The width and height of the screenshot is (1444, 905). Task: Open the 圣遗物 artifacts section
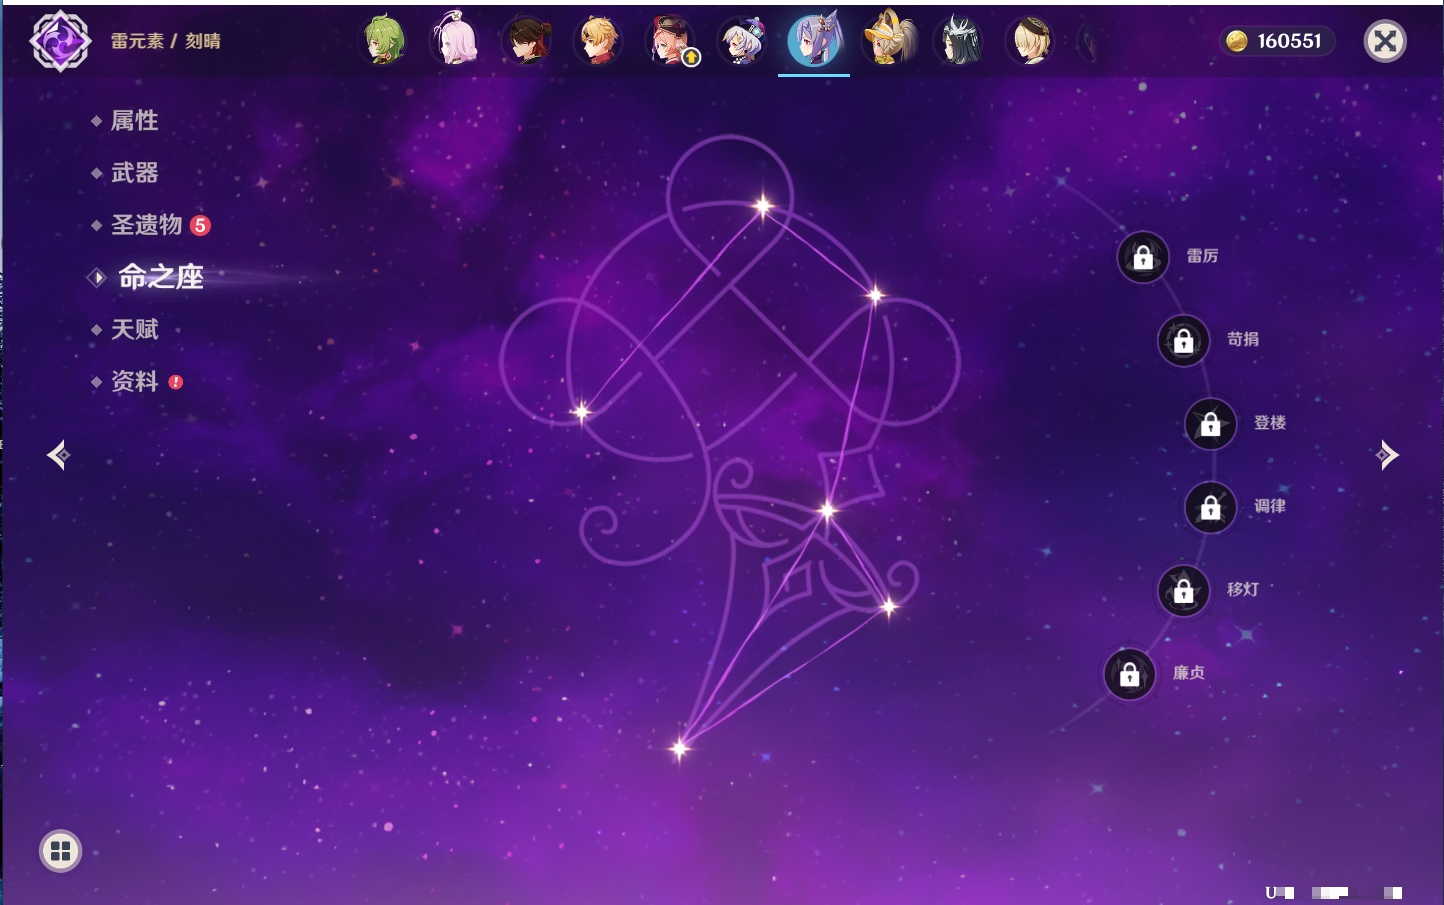(x=147, y=225)
